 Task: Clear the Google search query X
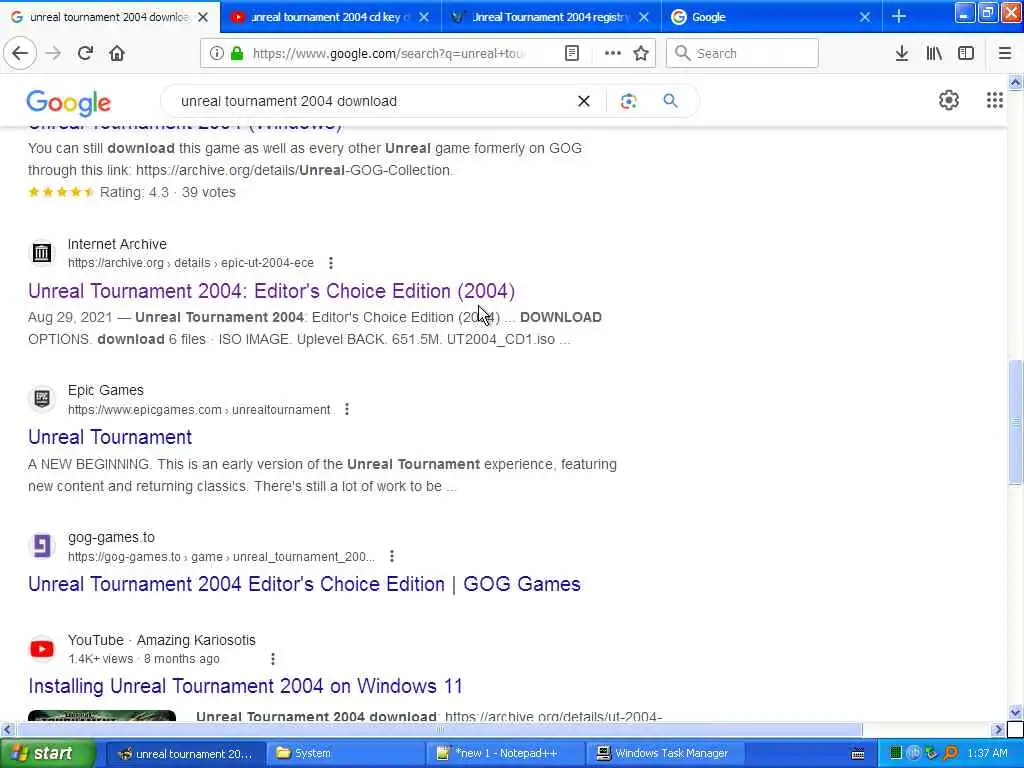[x=584, y=101]
